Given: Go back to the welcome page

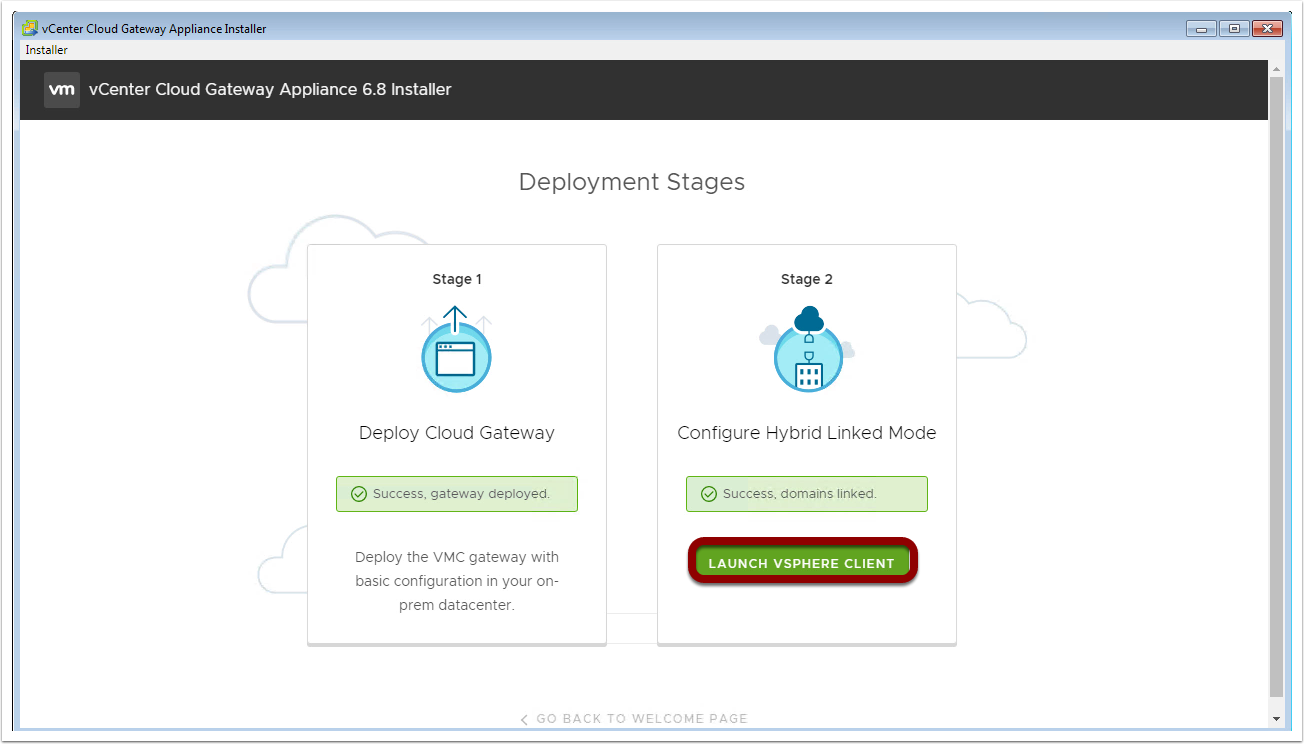Looking at the screenshot, I should pyautogui.click(x=641, y=718).
